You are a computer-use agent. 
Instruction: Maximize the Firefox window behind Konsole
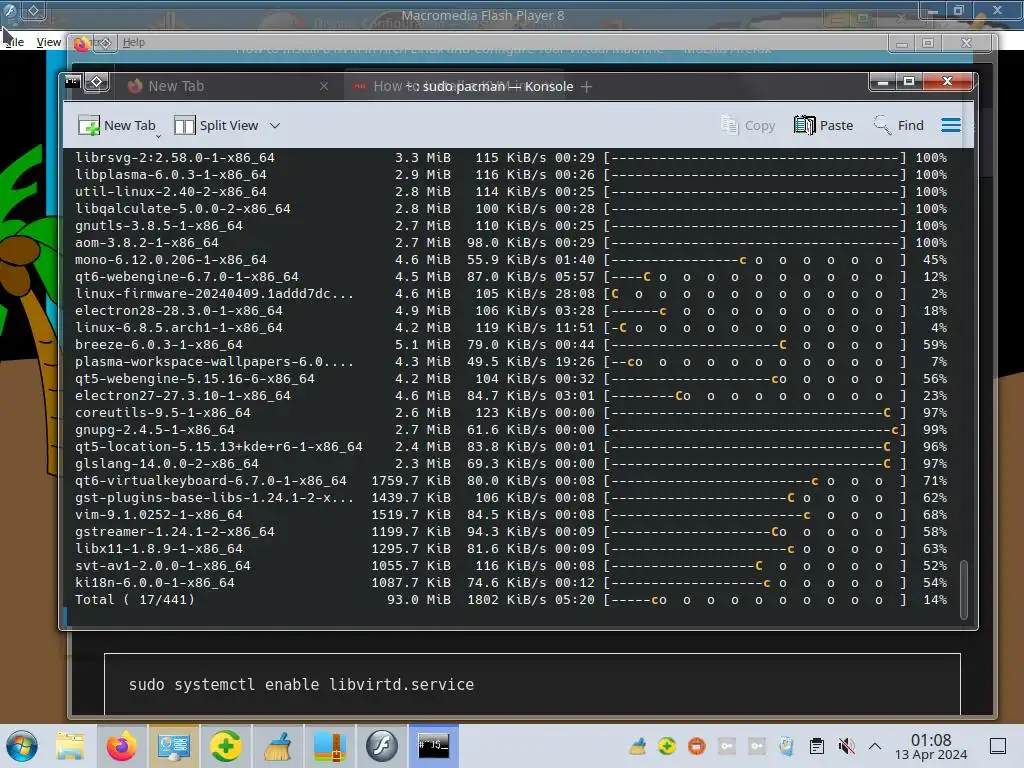click(x=928, y=44)
